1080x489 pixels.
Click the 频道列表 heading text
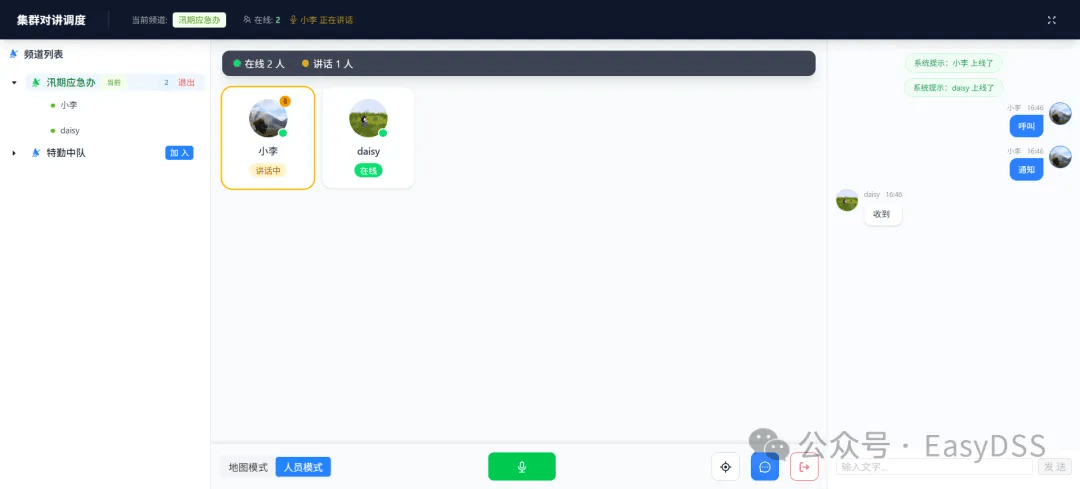[x=43, y=54]
